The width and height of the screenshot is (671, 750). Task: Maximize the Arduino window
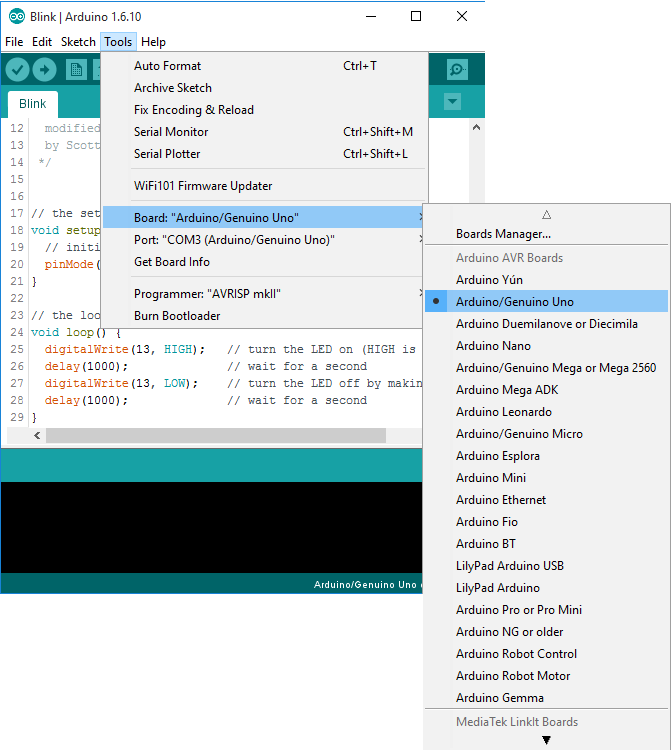pos(416,16)
